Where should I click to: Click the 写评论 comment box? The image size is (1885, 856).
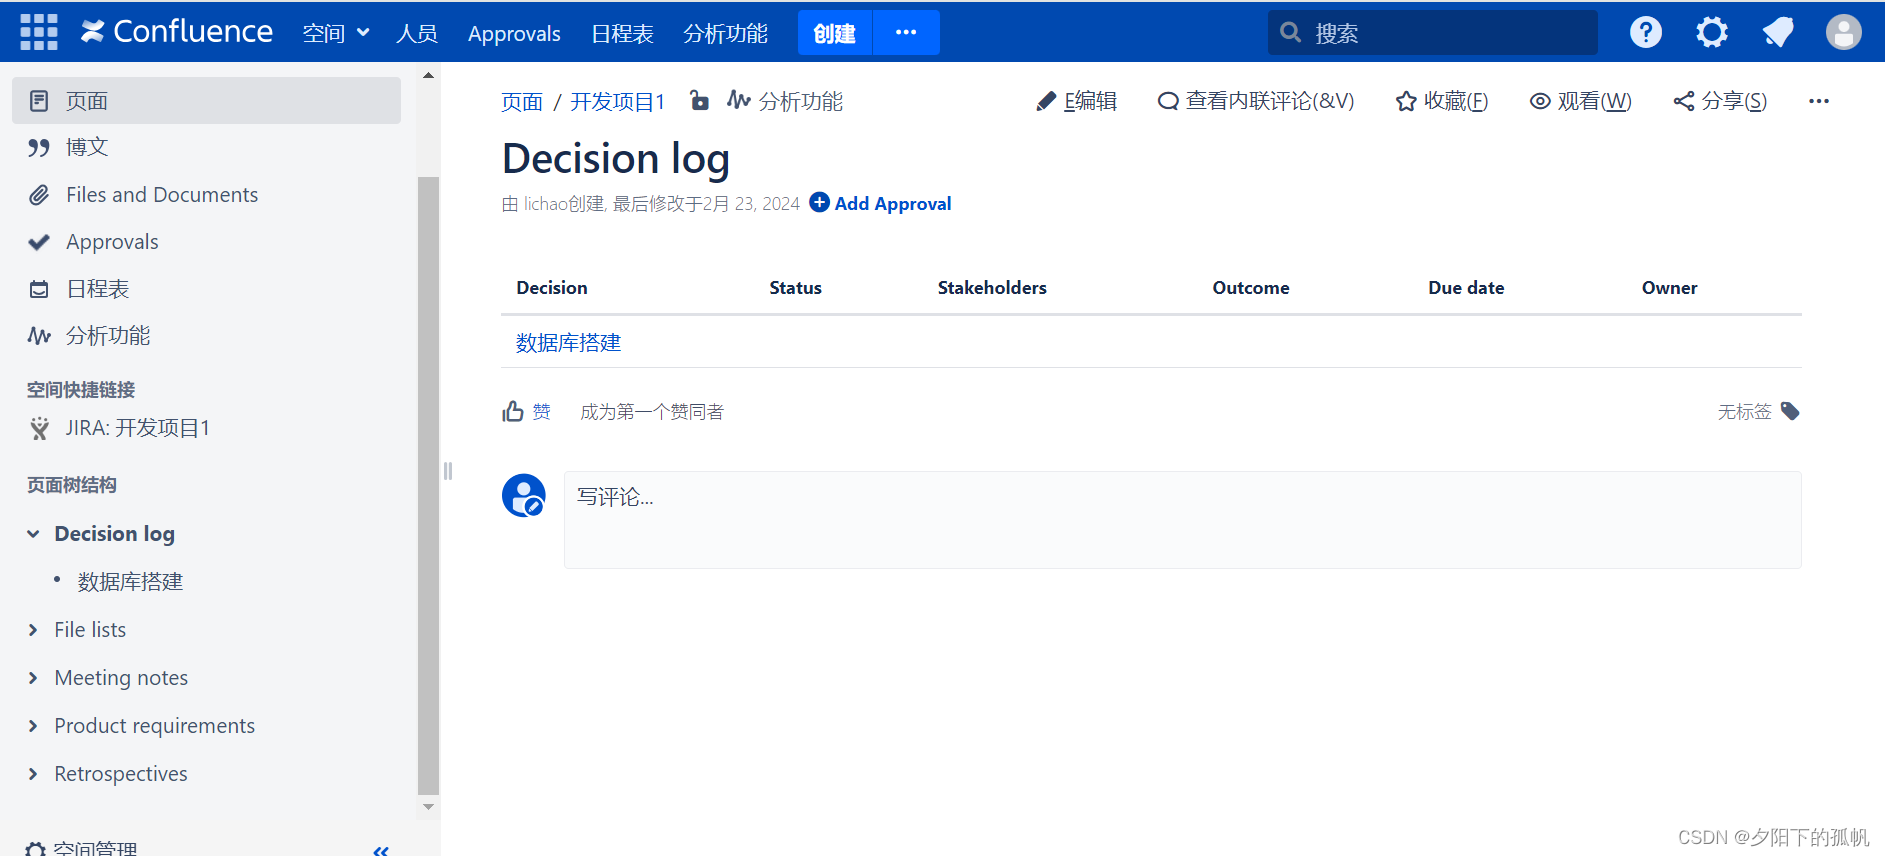coord(1182,520)
